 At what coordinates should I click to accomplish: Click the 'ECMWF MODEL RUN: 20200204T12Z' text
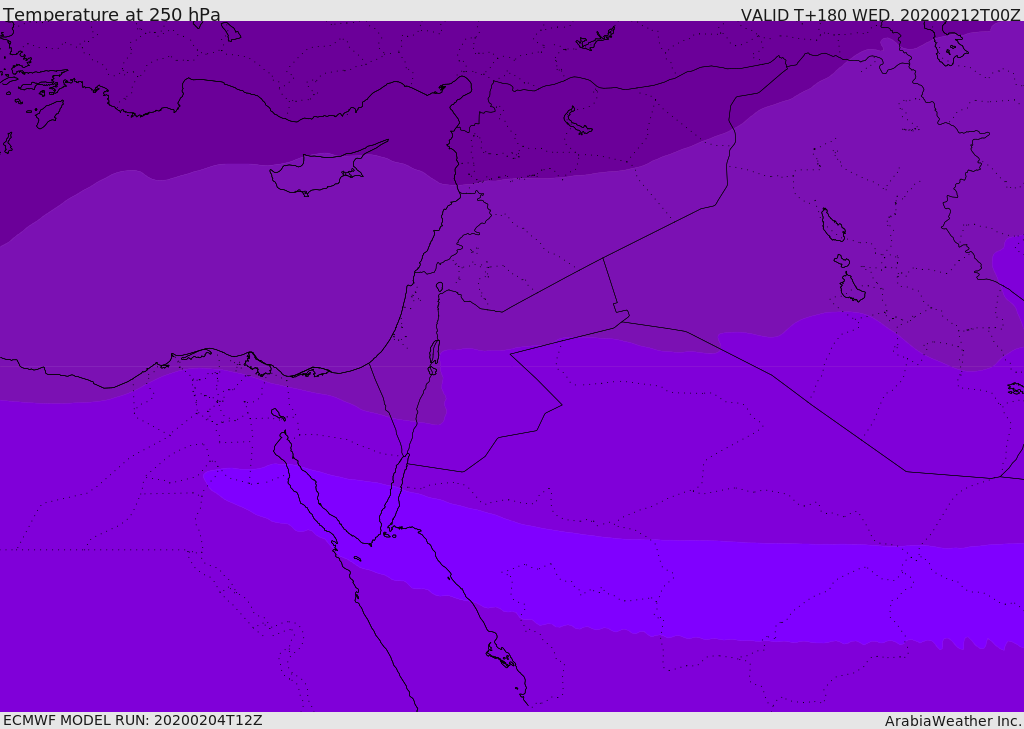click(x=133, y=720)
